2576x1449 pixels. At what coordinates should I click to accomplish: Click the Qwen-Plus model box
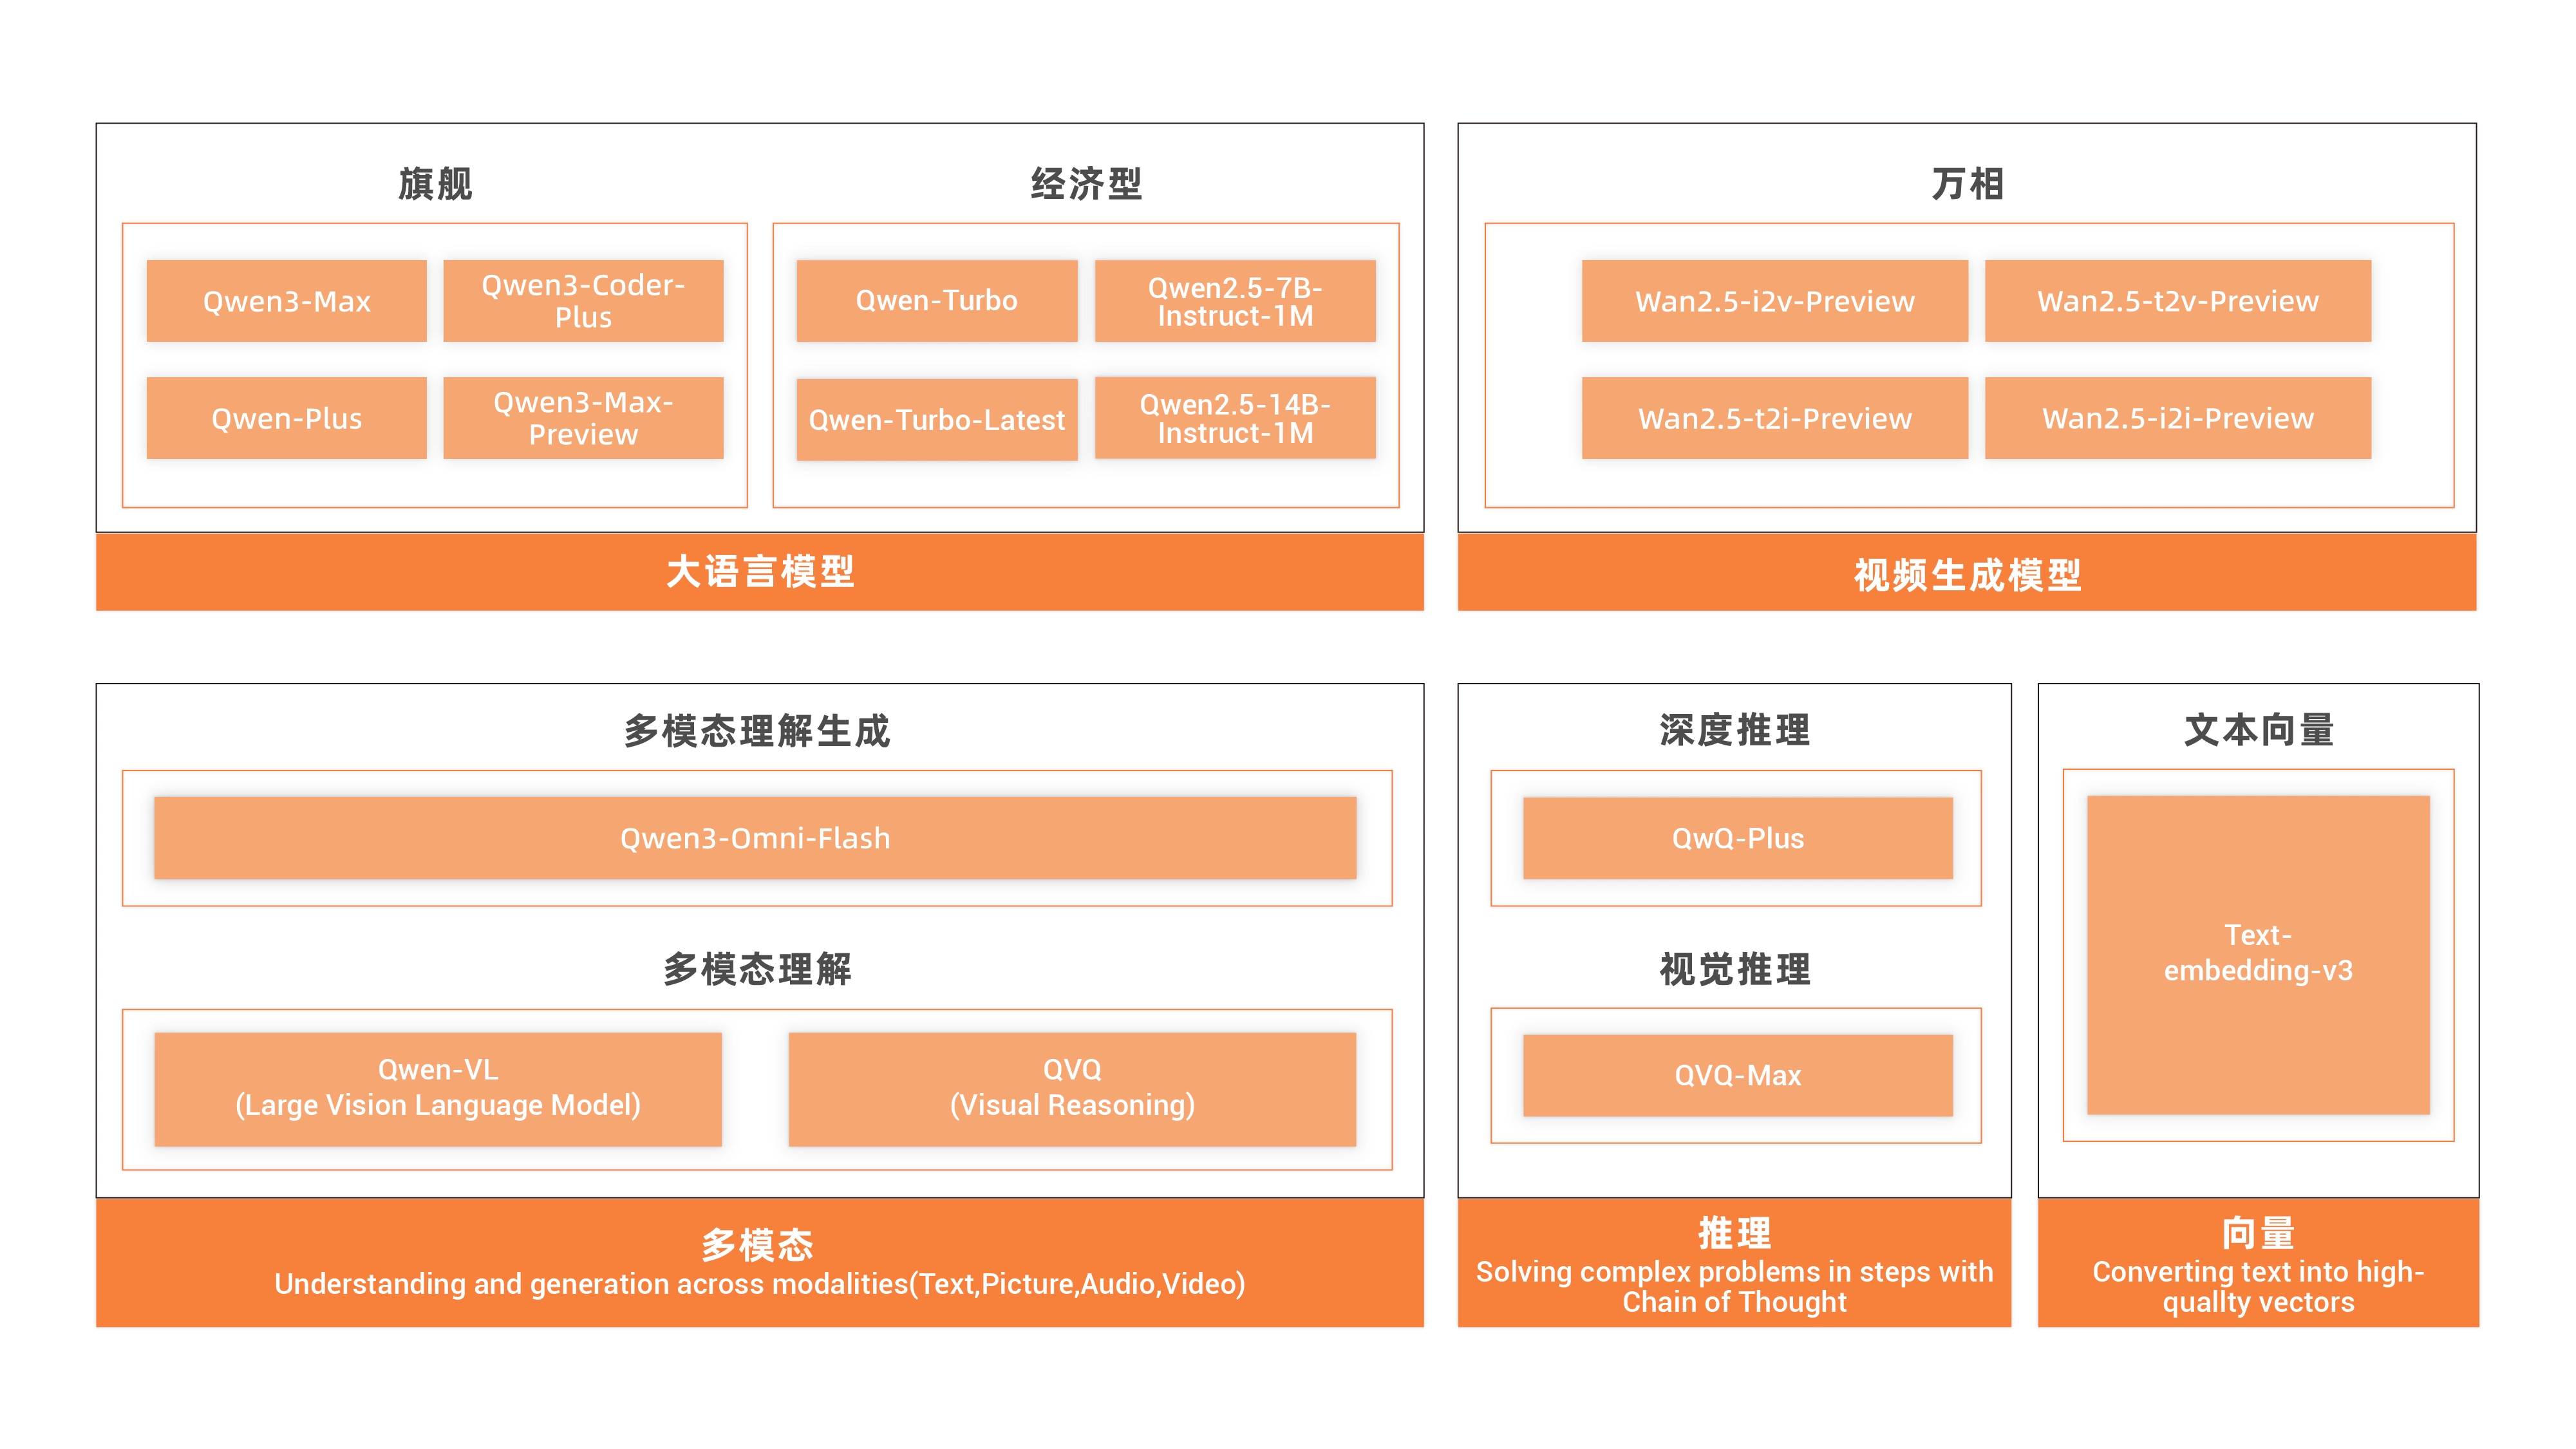click(x=286, y=418)
